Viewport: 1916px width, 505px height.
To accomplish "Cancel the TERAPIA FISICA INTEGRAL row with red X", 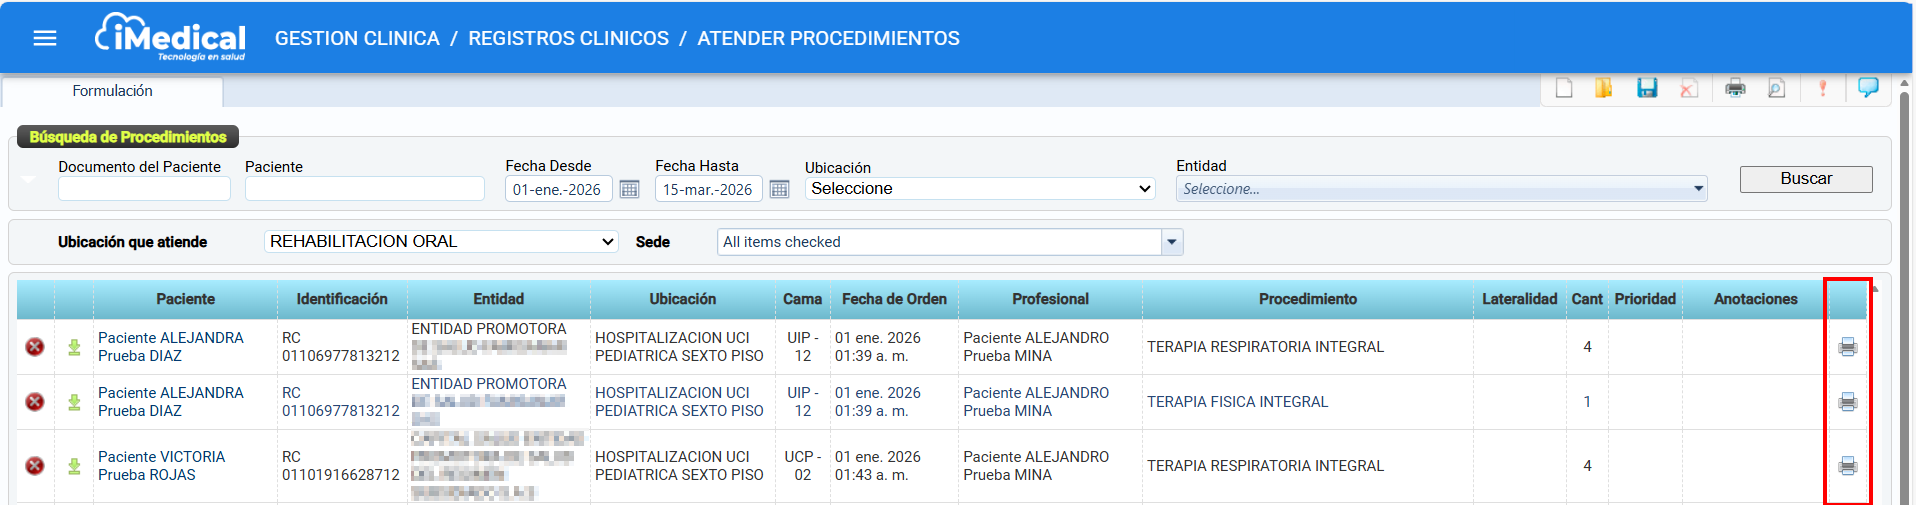I will tap(35, 402).
